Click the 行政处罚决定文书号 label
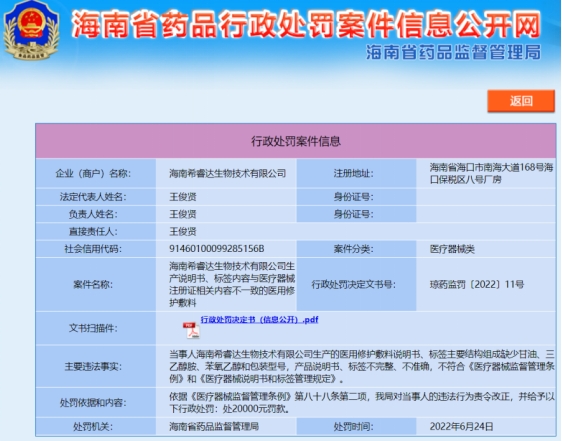This screenshot has width=562, height=441. 353,285
